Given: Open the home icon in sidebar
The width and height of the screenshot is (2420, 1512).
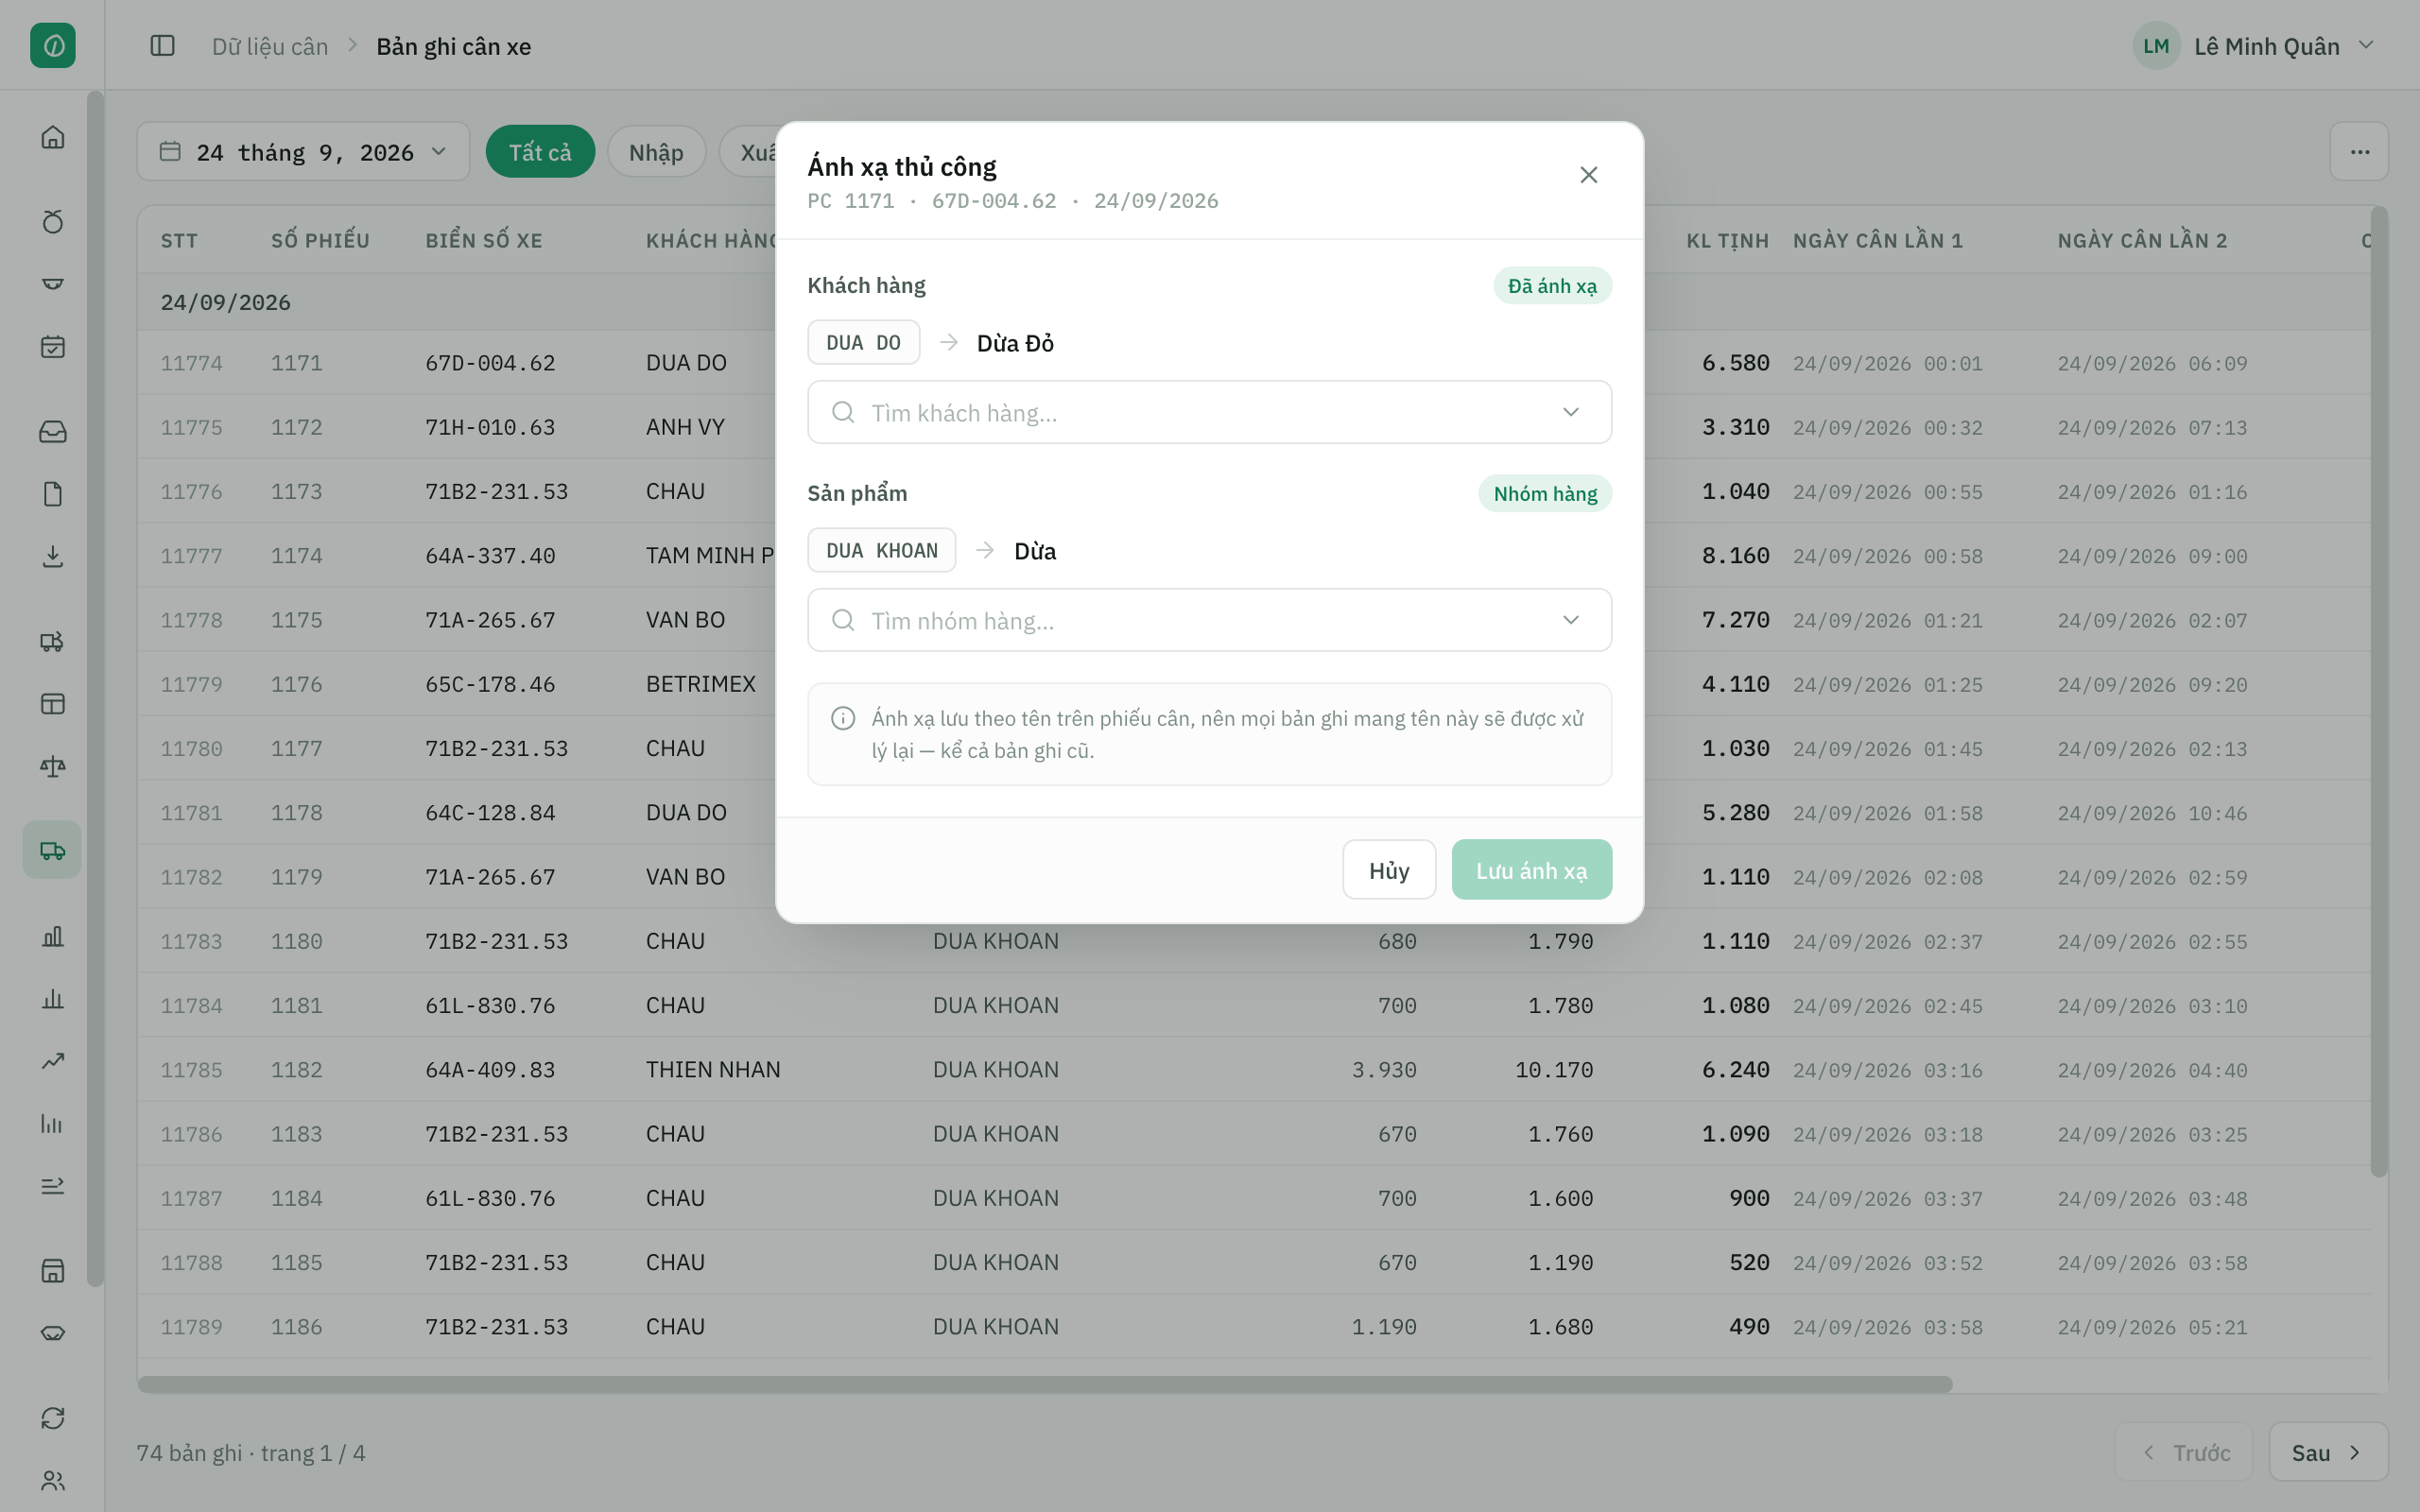Looking at the screenshot, I should 53,137.
